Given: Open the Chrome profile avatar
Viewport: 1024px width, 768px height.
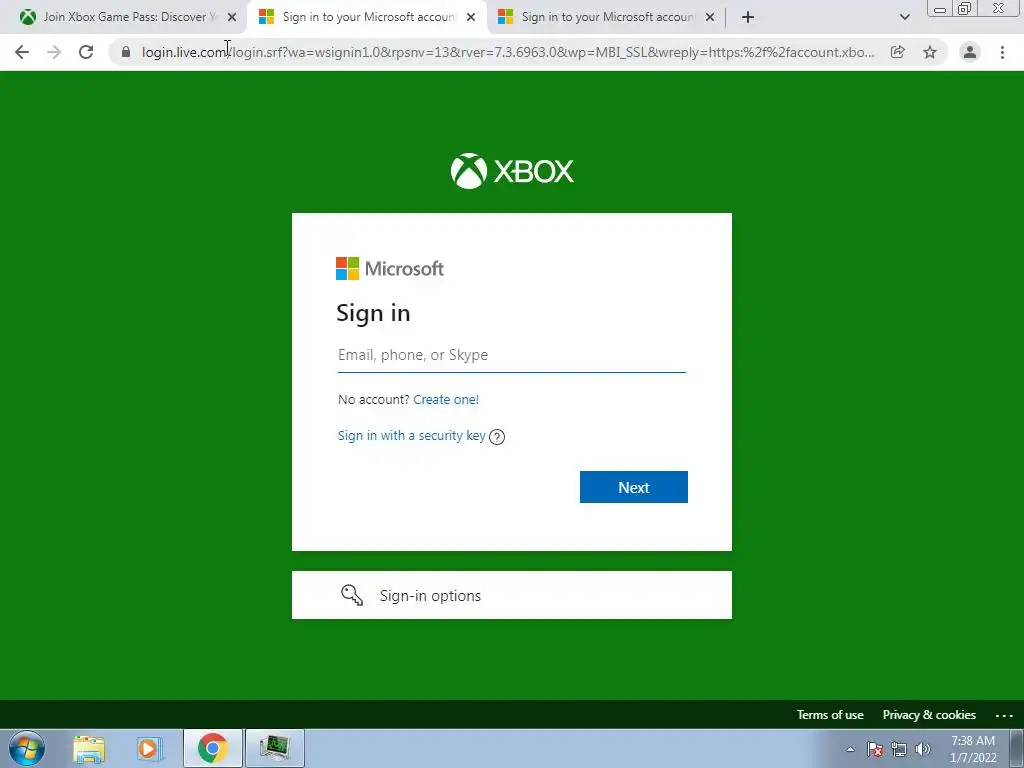Looking at the screenshot, I should (970, 52).
